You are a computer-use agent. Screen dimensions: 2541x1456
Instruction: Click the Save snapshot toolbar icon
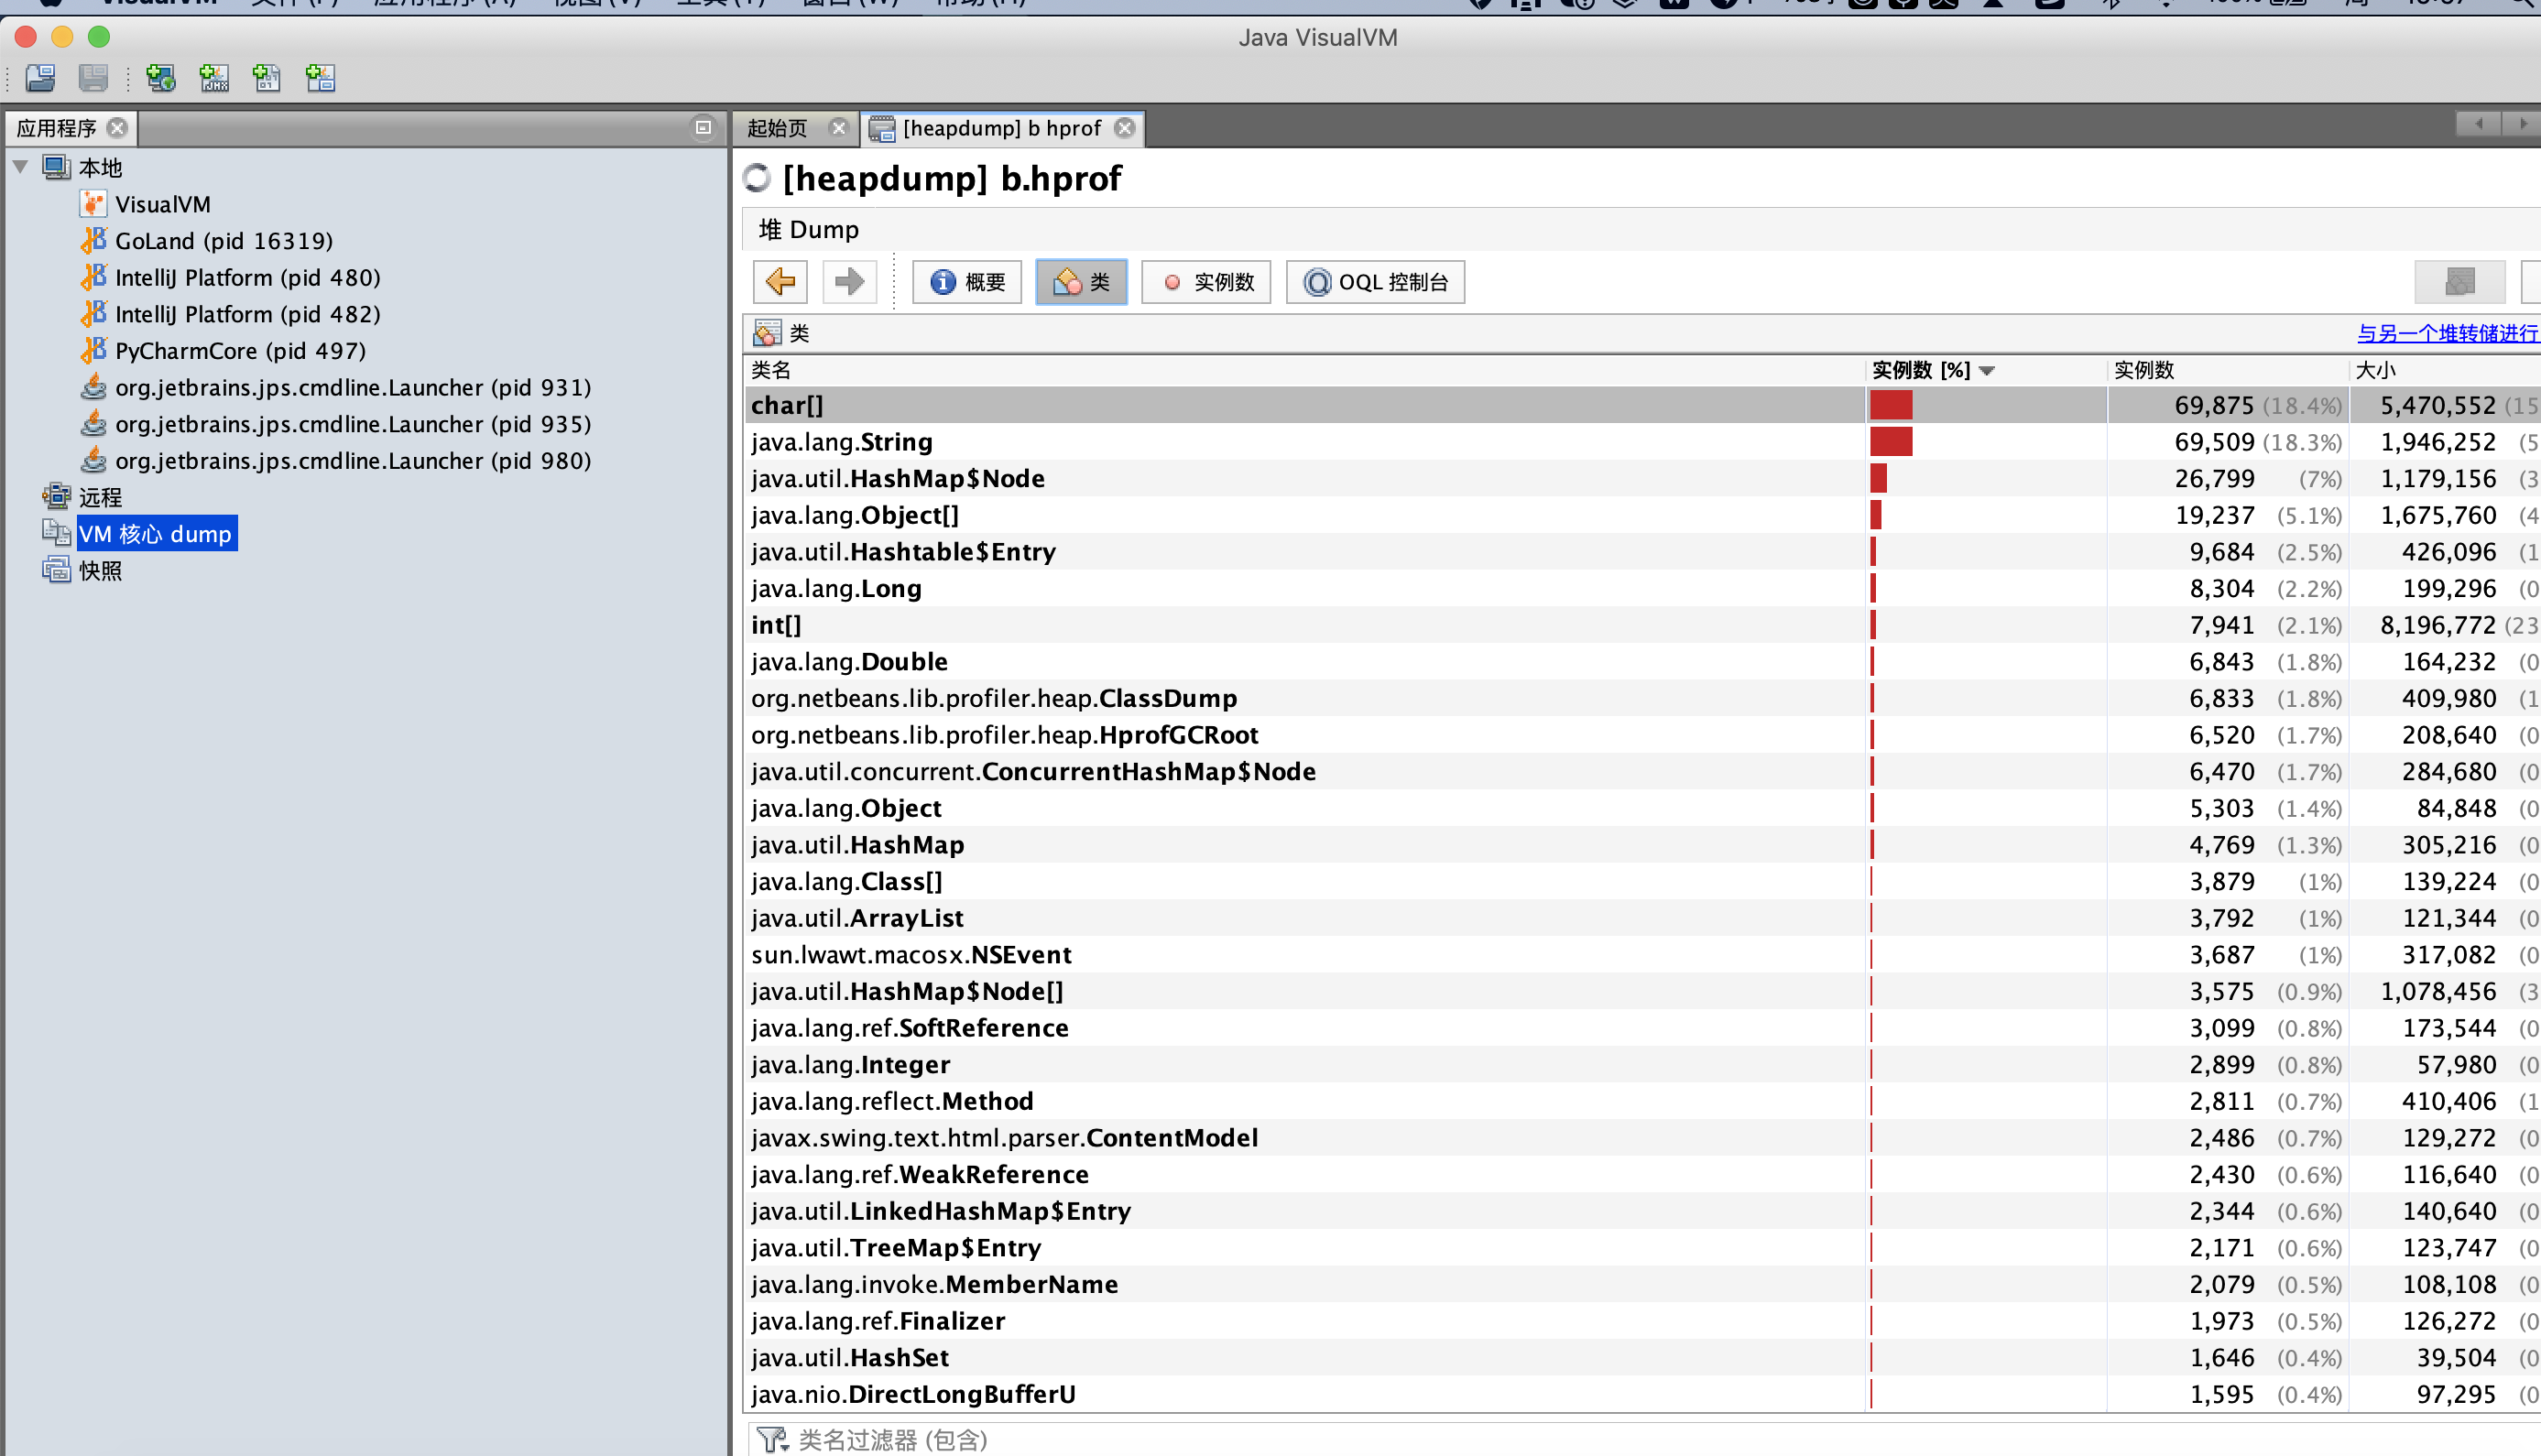coord(94,78)
